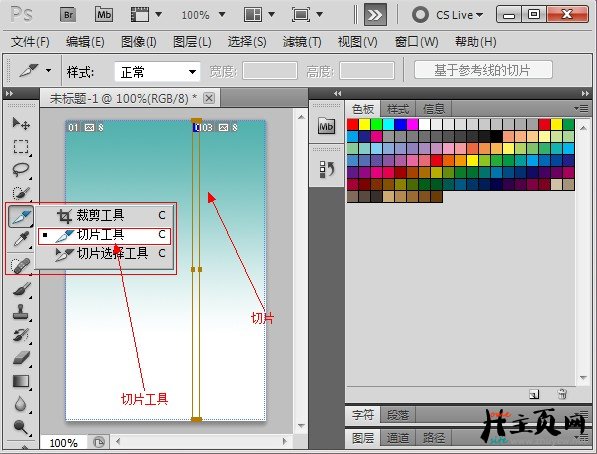Open the 选择(S) menu

pos(247,42)
